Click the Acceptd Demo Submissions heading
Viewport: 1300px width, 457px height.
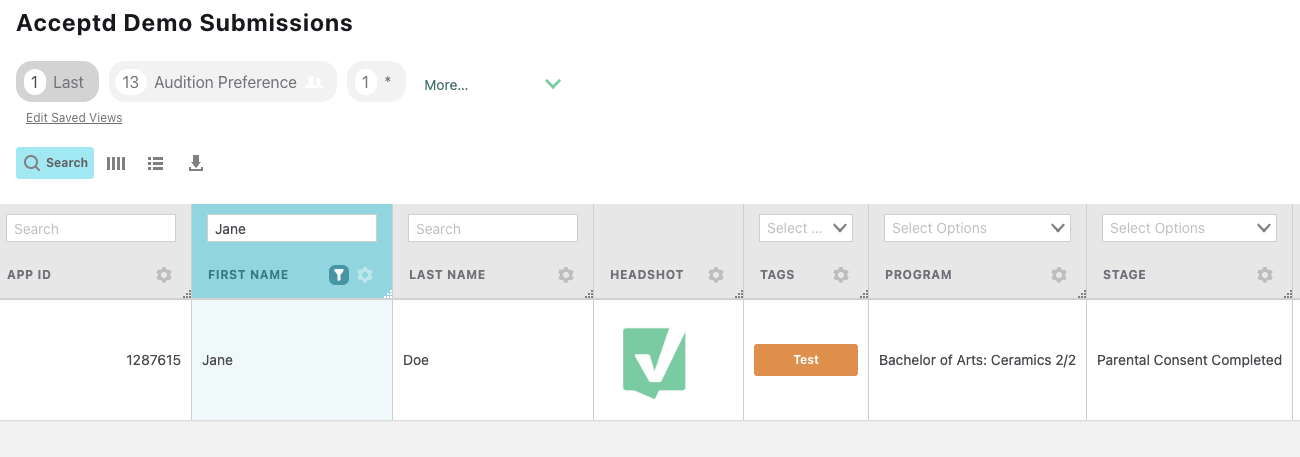point(184,22)
